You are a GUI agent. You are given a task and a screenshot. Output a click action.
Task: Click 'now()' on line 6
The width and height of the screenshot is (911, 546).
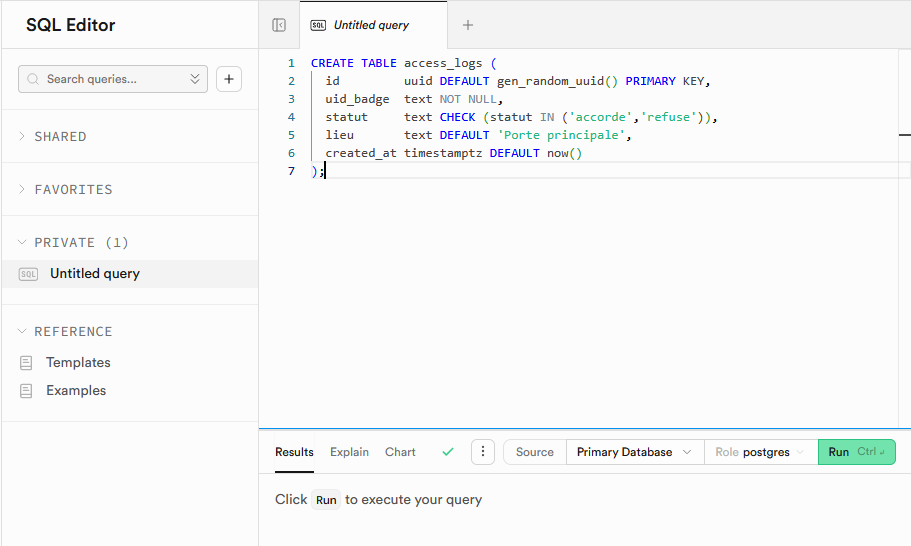[x=564, y=153]
